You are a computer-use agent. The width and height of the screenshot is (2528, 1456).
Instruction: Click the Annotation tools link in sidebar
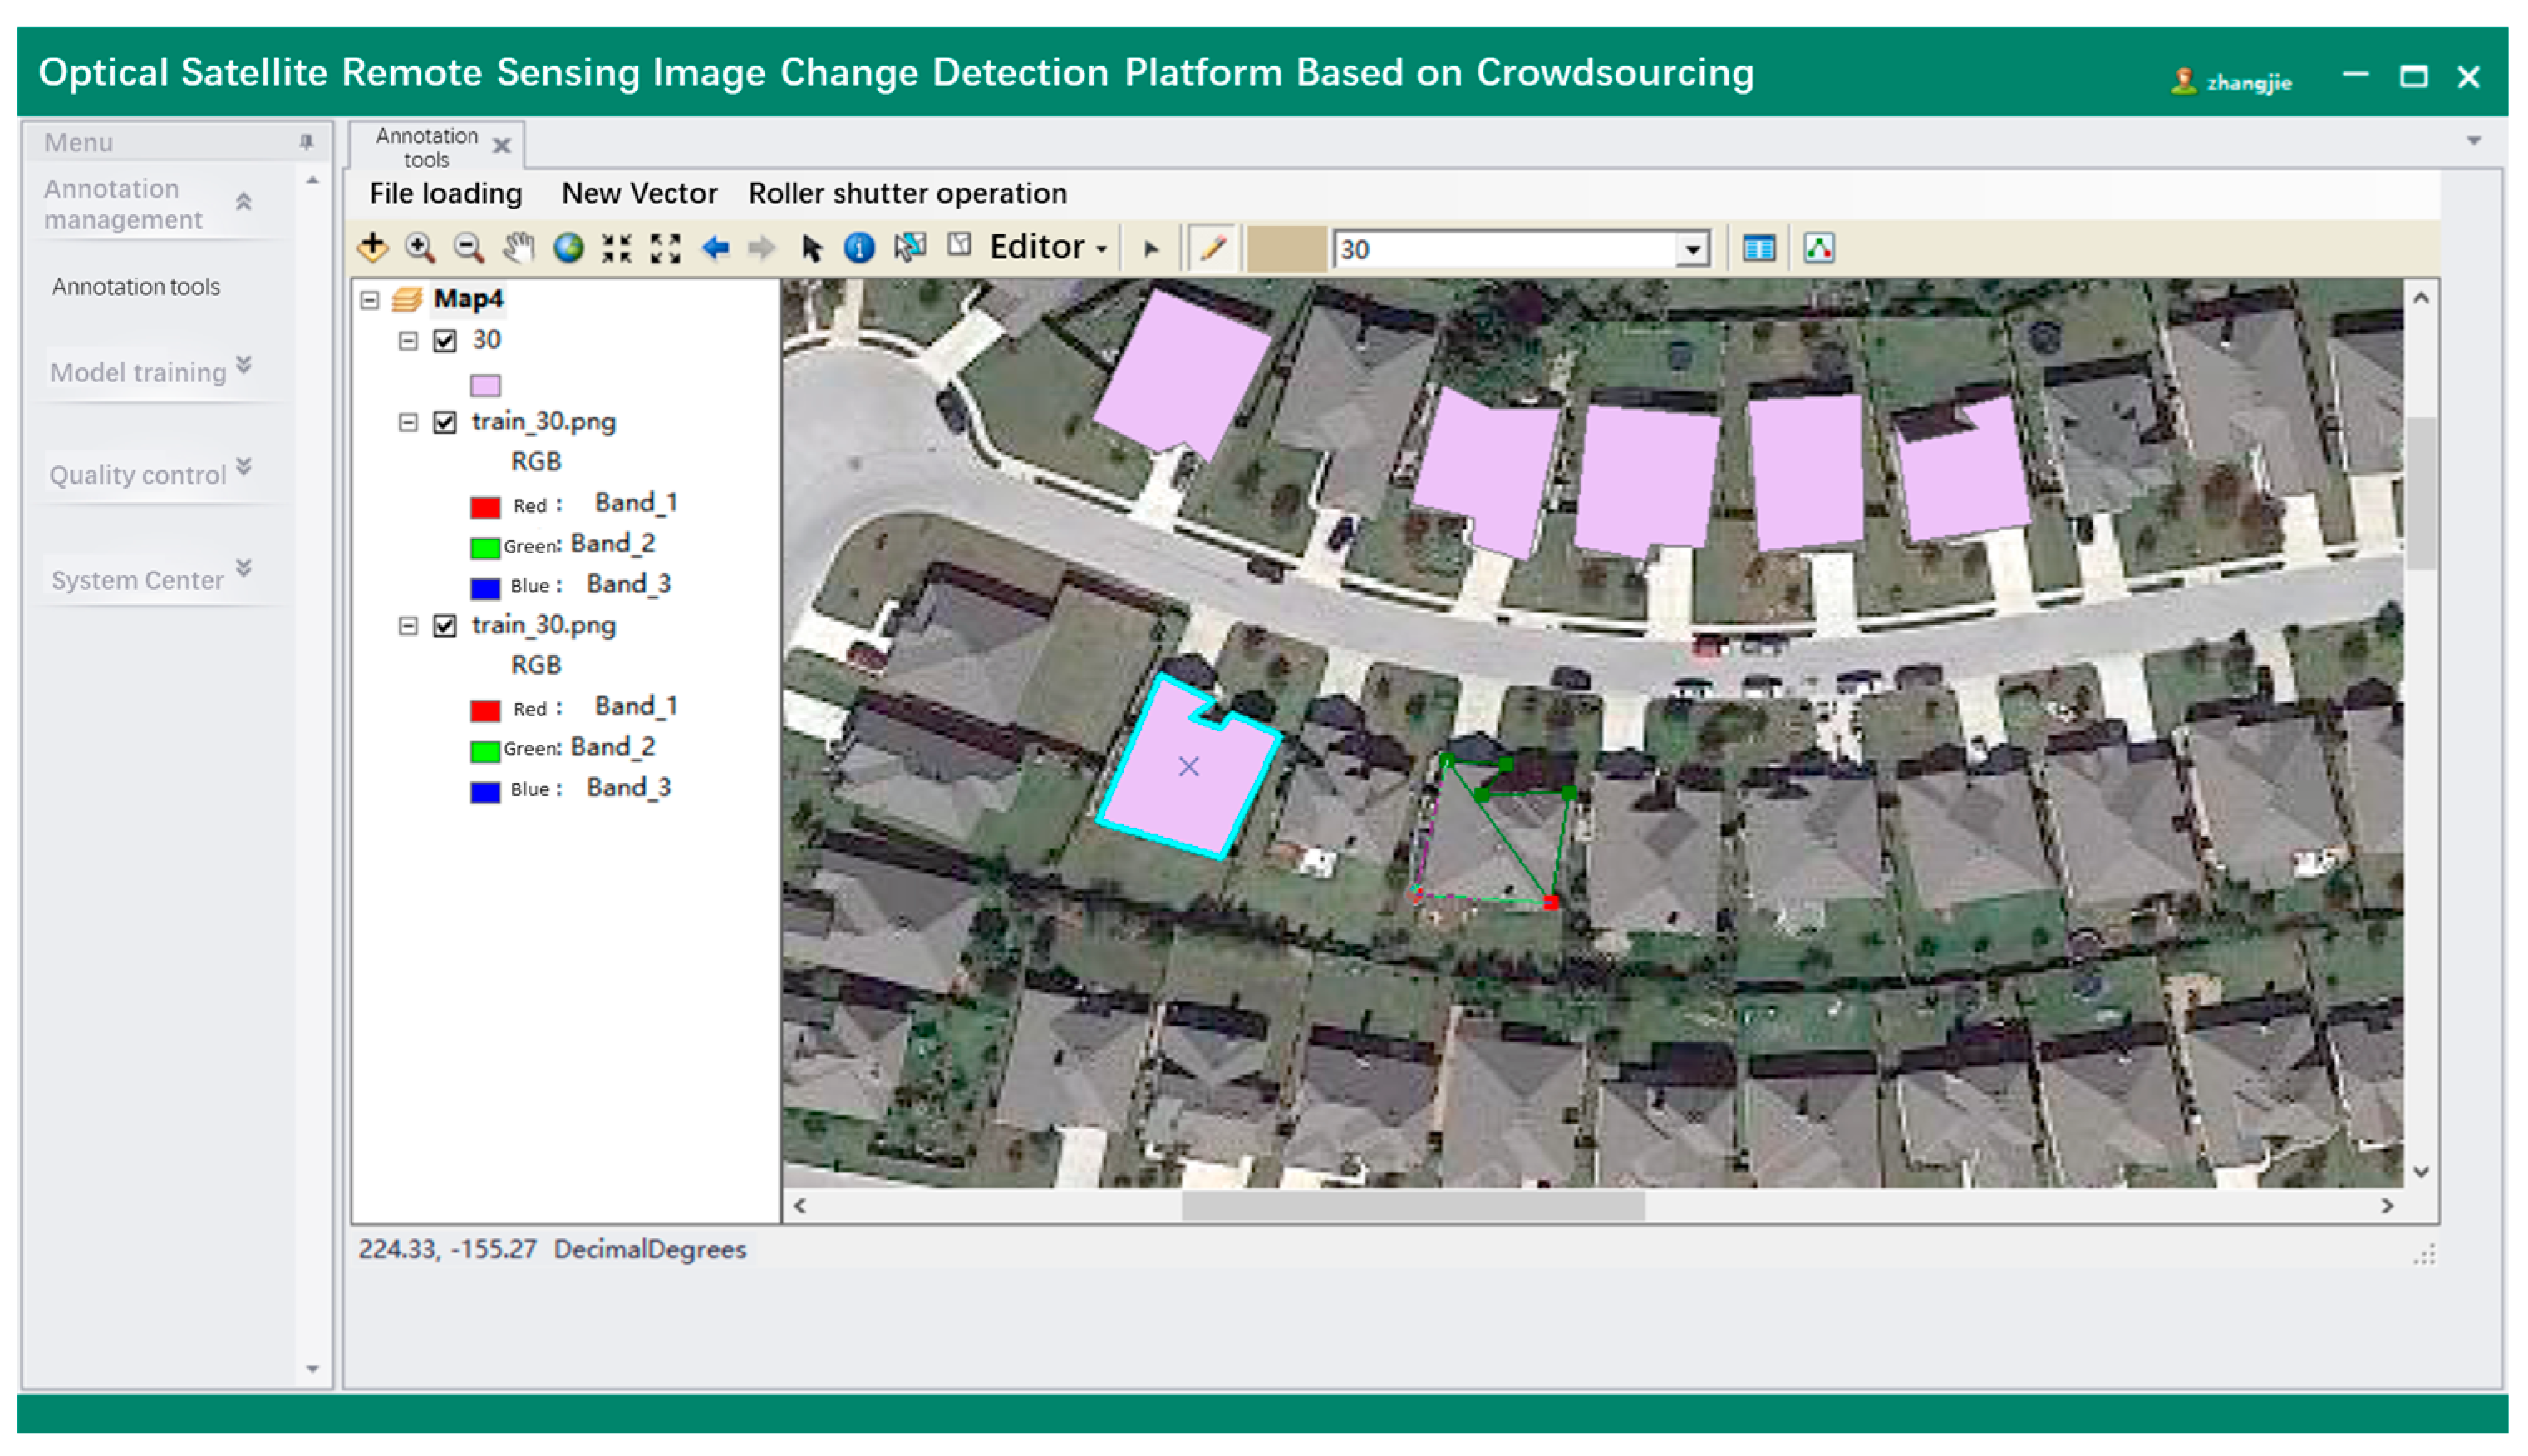point(136,287)
